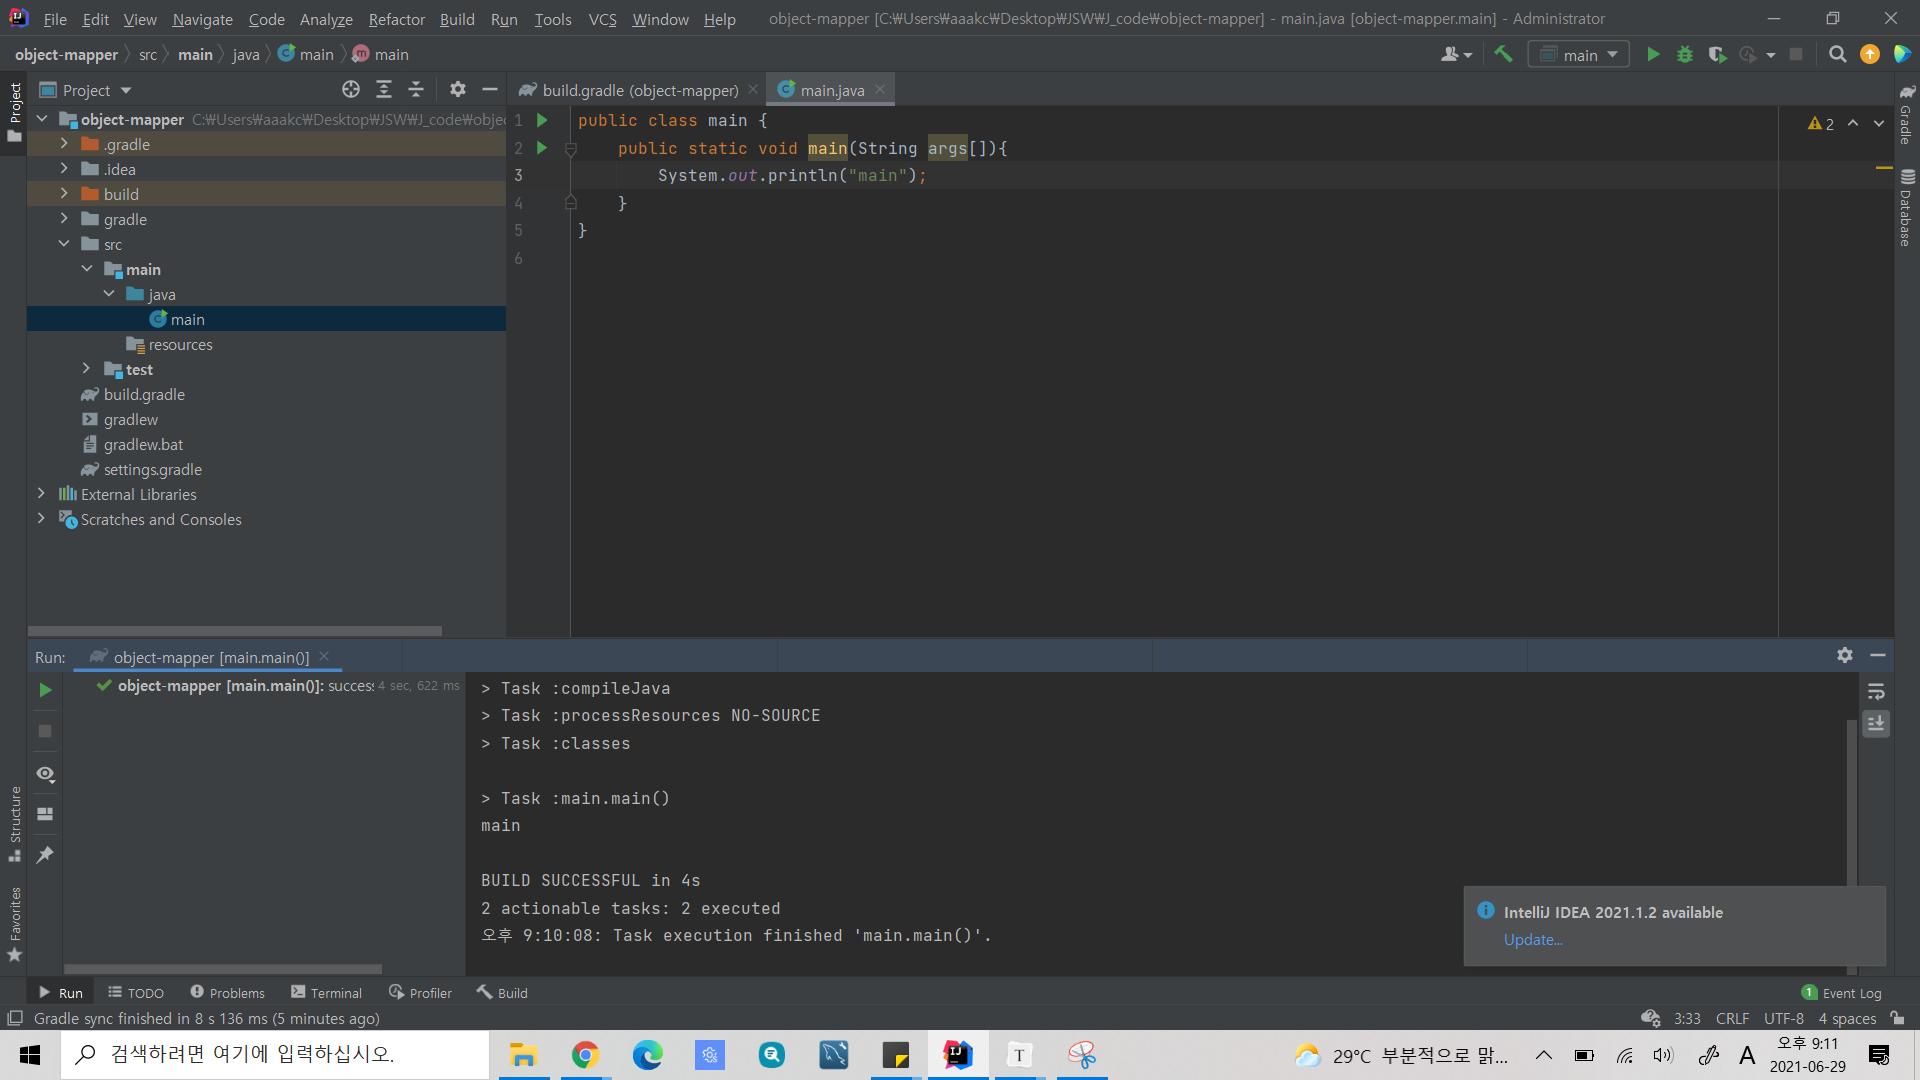Open the Terminal tool window button

(327, 993)
